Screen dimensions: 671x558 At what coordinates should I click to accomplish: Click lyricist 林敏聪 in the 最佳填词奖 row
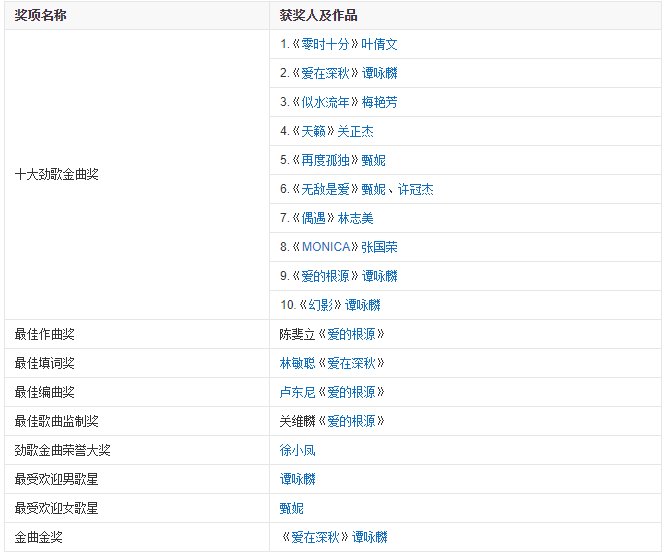tap(298, 363)
